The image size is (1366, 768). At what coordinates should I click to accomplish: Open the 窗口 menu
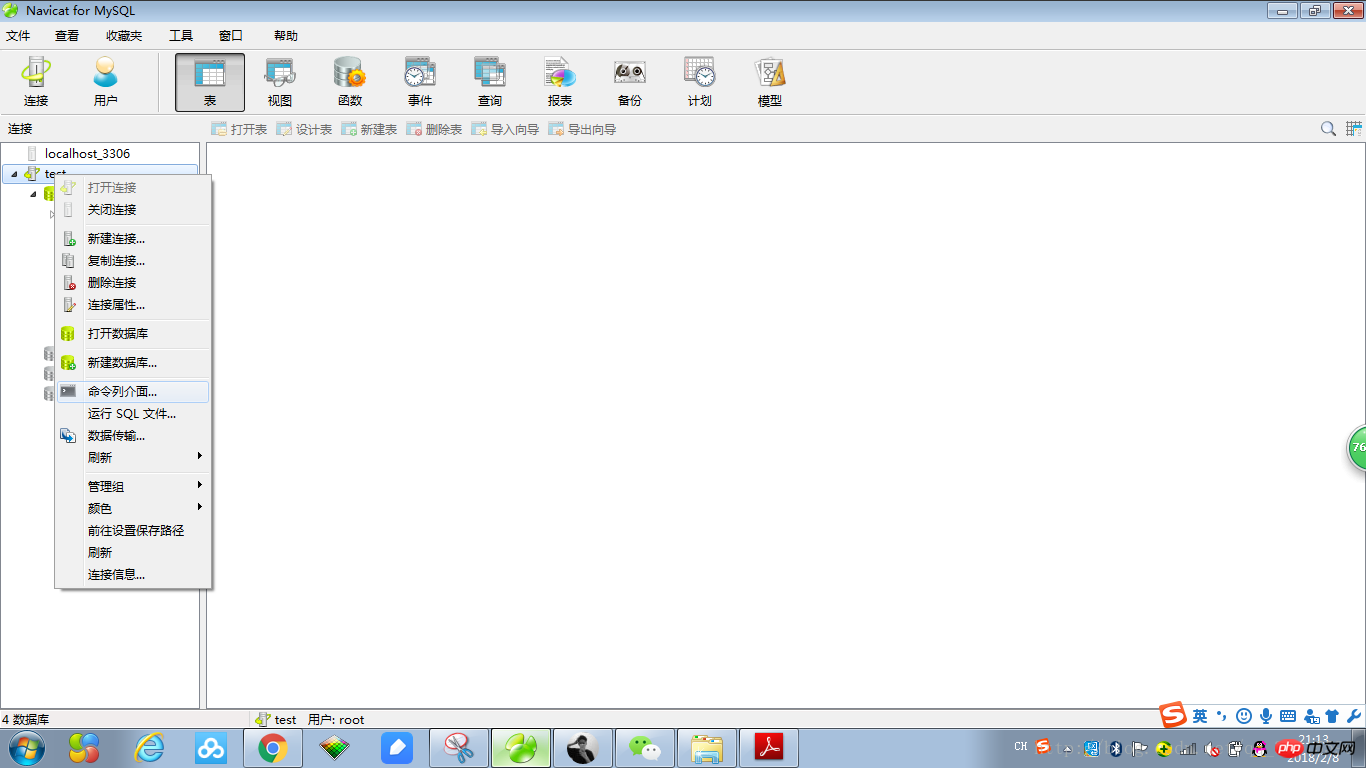click(x=231, y=36)
